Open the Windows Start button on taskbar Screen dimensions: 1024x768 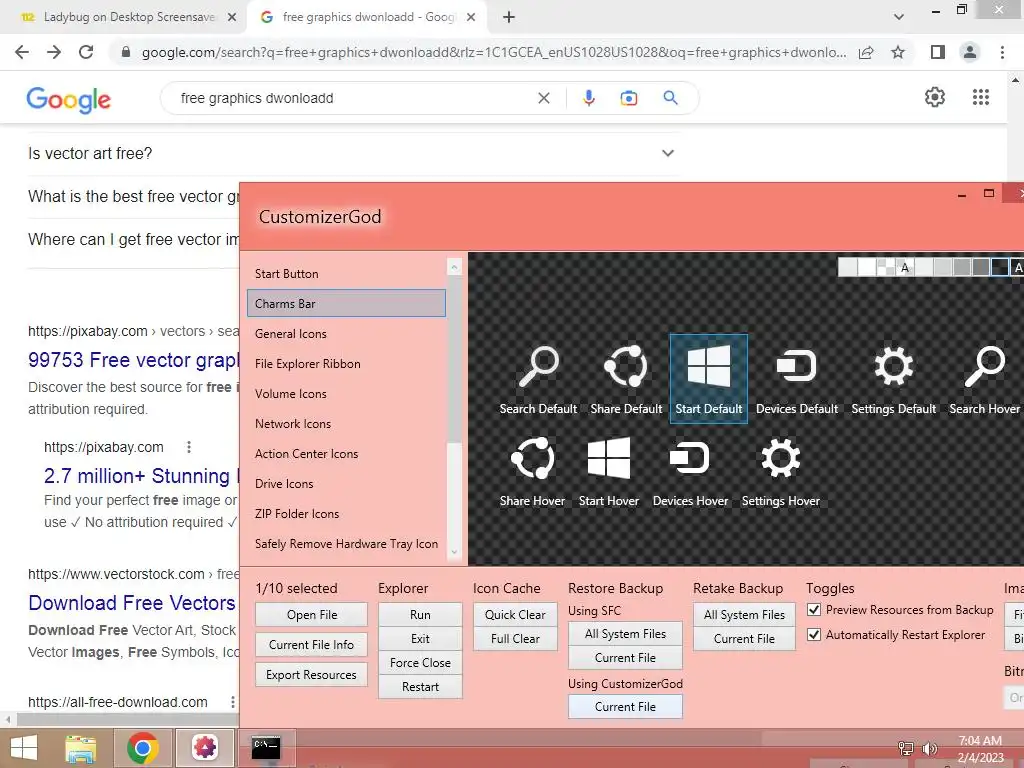click(x=24, y=748)
